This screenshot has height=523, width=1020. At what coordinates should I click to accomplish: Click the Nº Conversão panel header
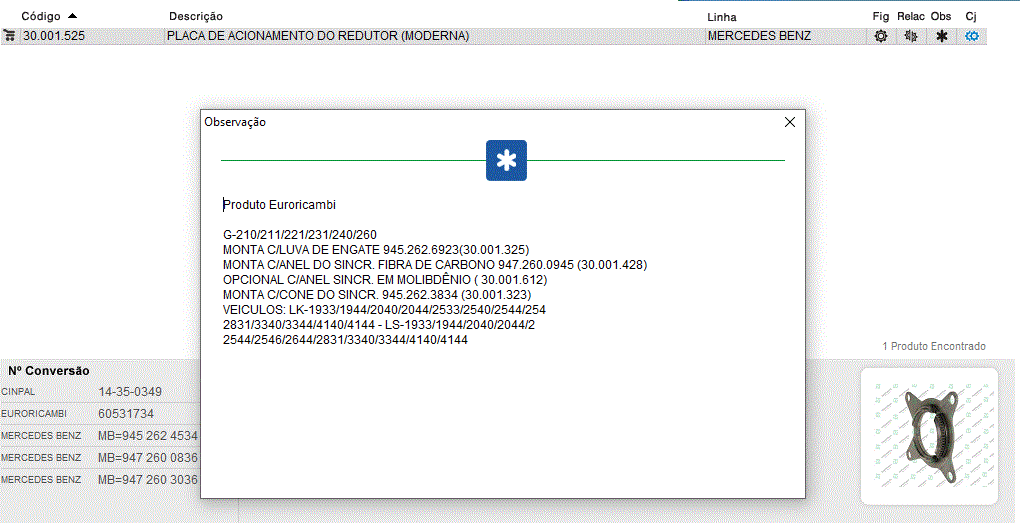pos(49,371)
